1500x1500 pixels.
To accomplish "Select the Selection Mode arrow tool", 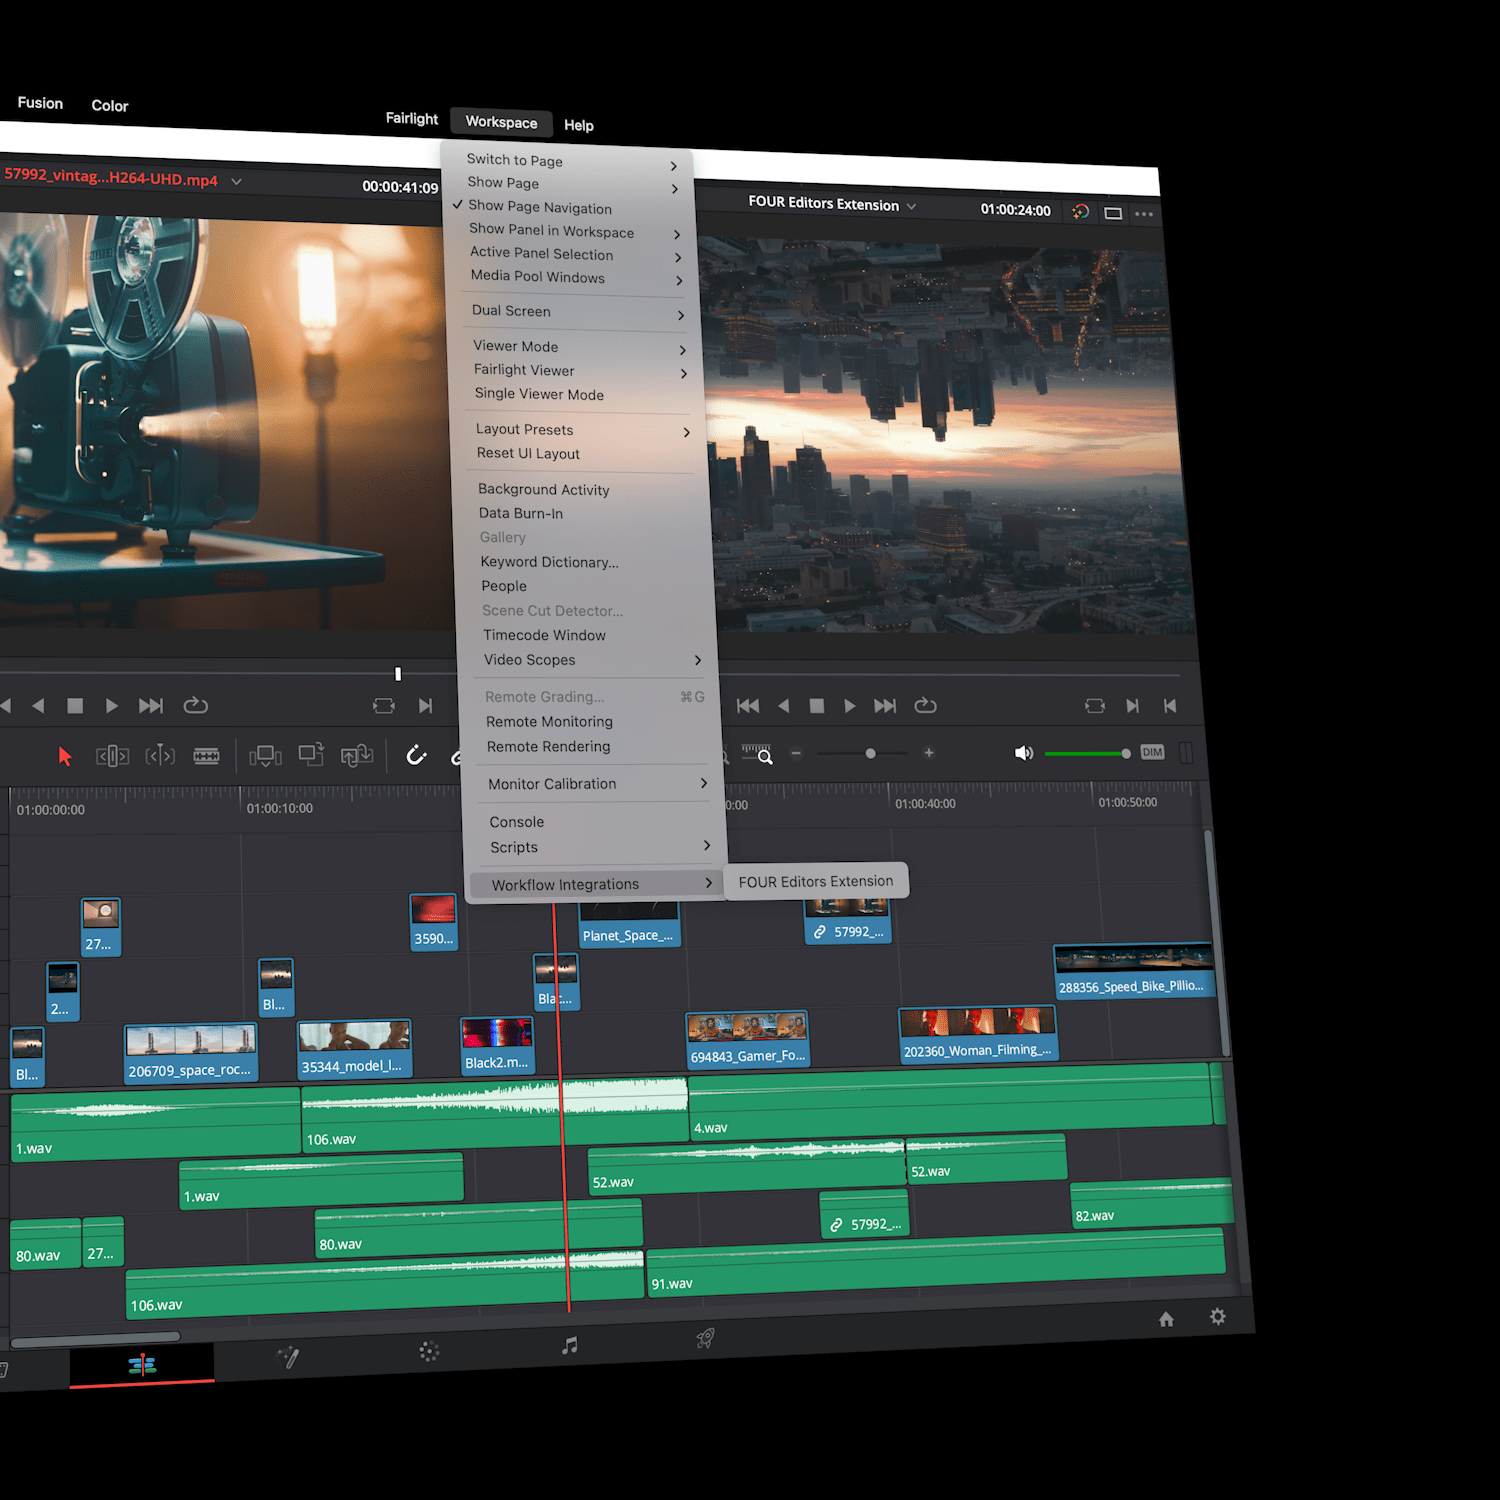I will point(65,756).
